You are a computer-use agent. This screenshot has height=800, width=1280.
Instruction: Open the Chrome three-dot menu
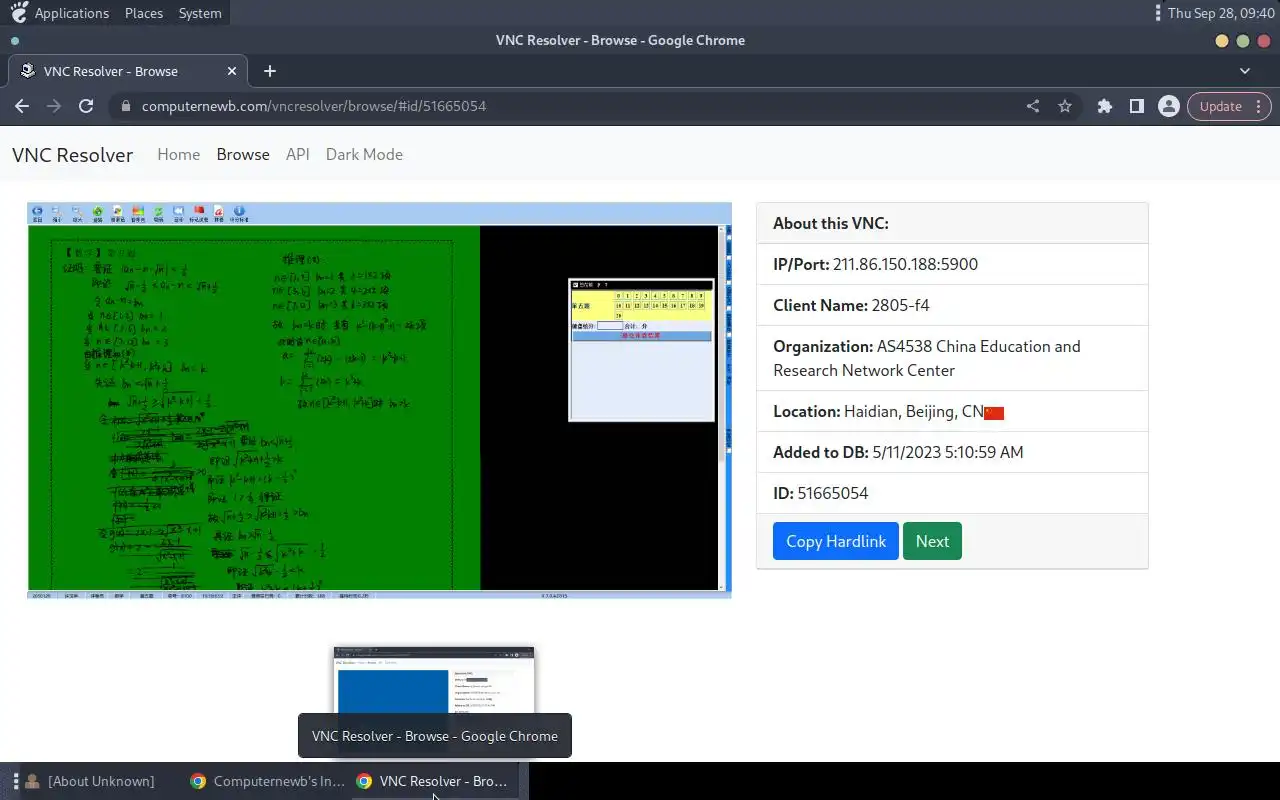coord(1259,106)
